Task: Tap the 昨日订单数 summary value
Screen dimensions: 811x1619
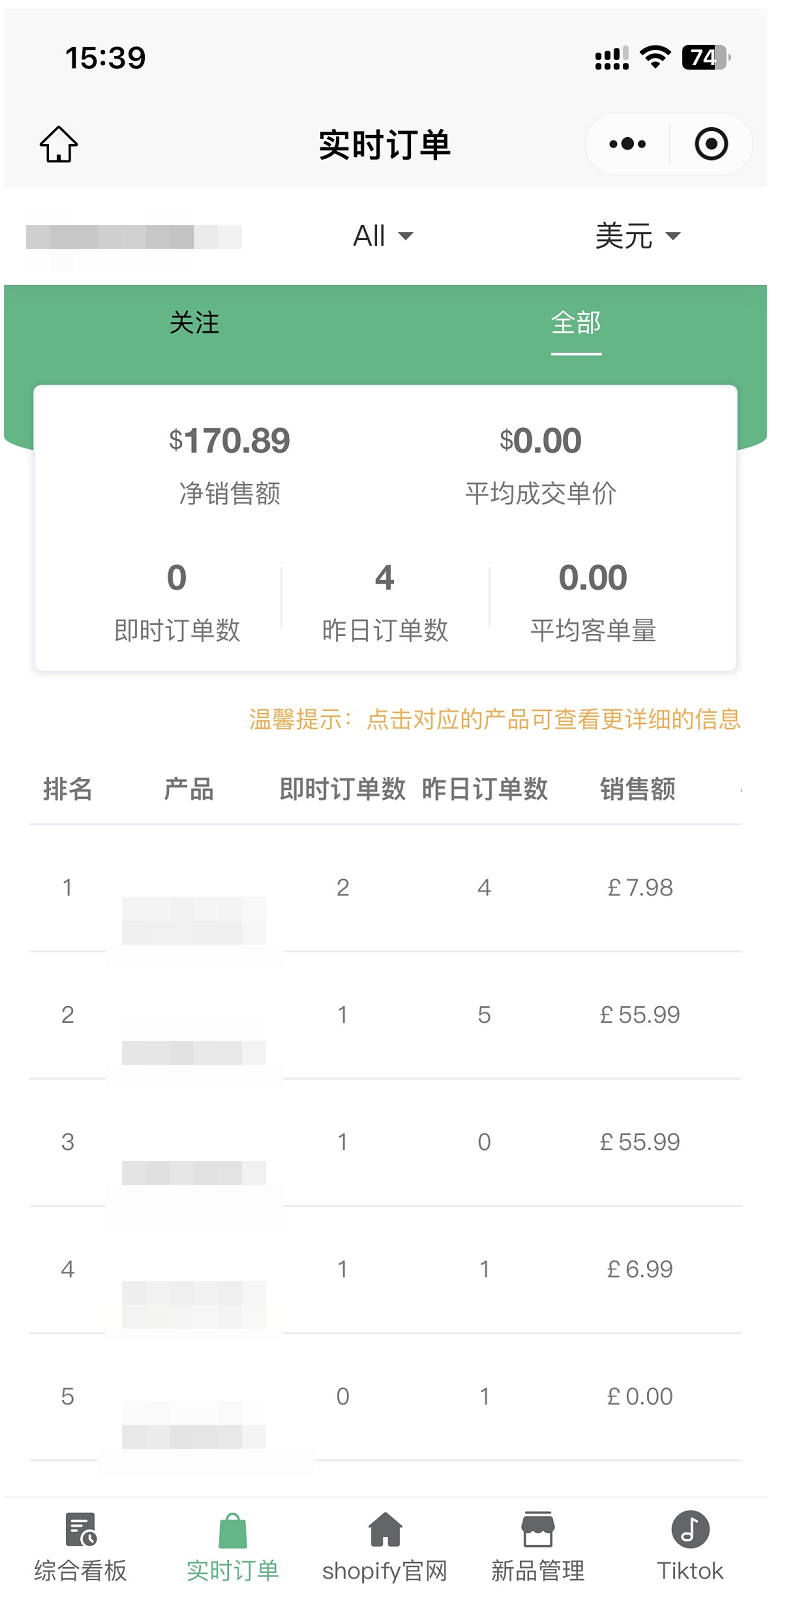Action: 385,578
